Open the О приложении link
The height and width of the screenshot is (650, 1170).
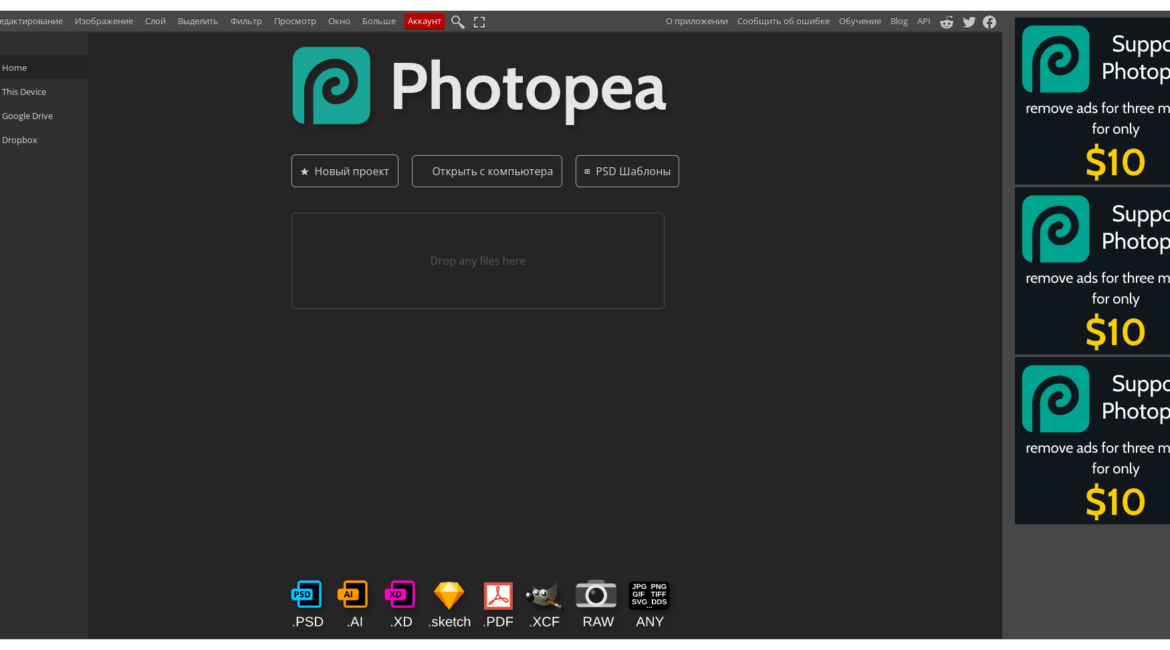pos(696,22)
